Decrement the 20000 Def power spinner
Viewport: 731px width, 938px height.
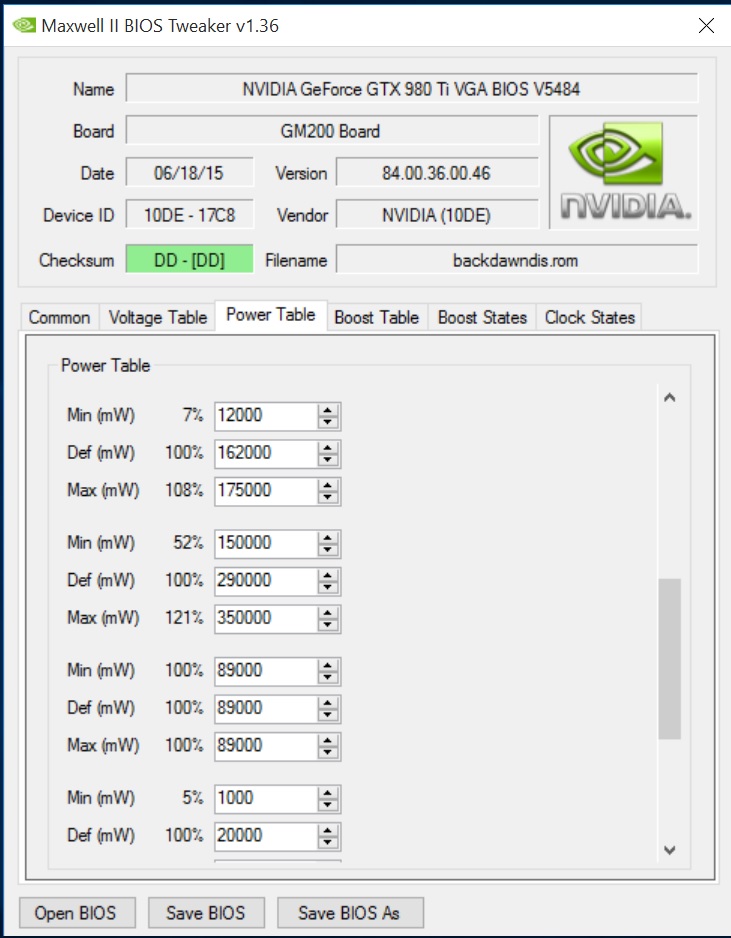tap(328, 842)
